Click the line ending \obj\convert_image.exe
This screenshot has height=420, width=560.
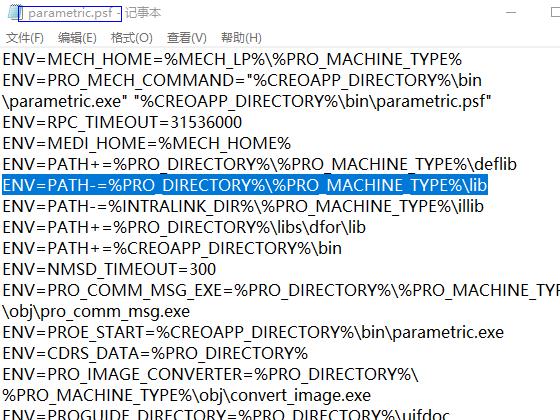tap(187, 396)
